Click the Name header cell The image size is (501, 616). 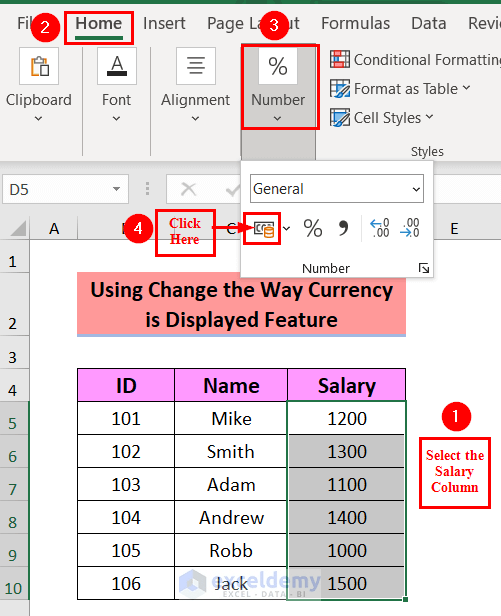tap(231, 385)
